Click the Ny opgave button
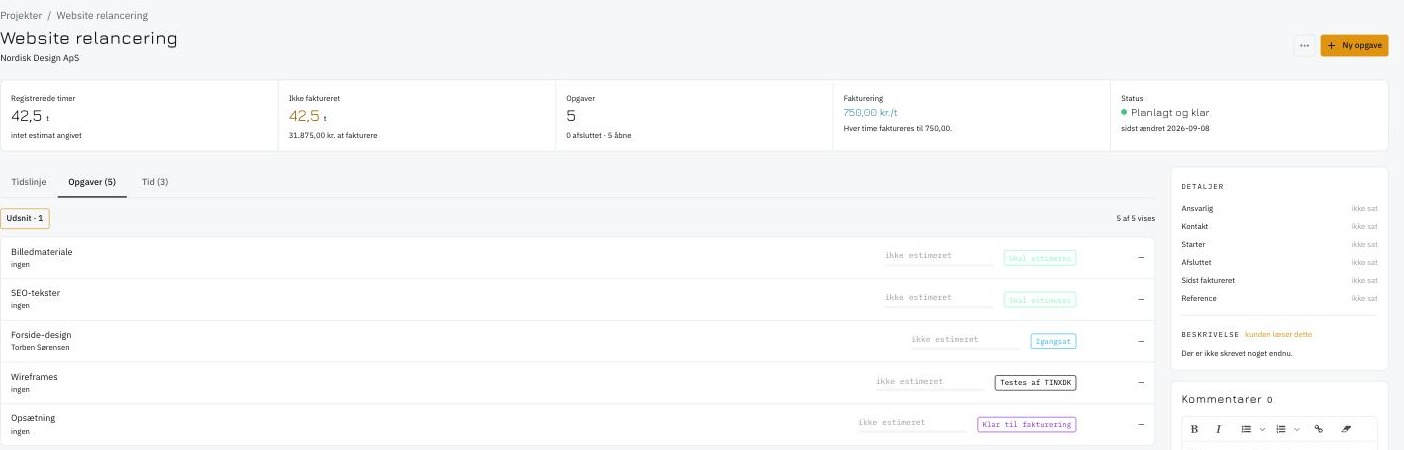The width and height of the screenshot is (1404, 450). 1354,45
